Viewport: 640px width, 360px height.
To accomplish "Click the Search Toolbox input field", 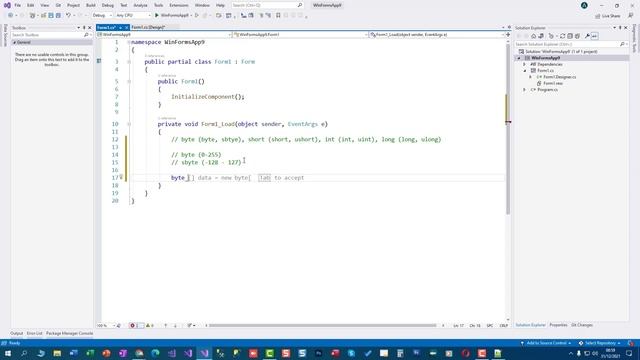I will click(51, 35).
